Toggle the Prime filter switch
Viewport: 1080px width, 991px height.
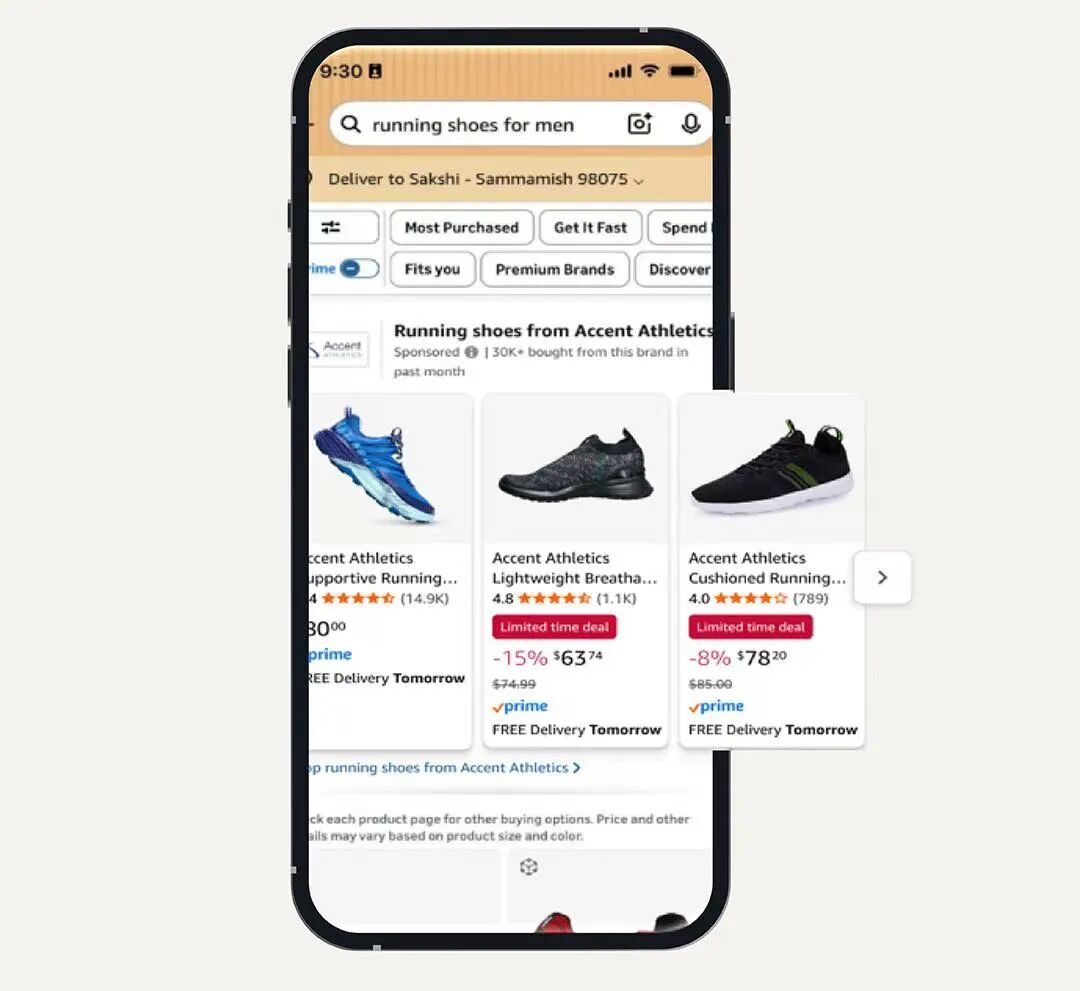click(359, 269)
